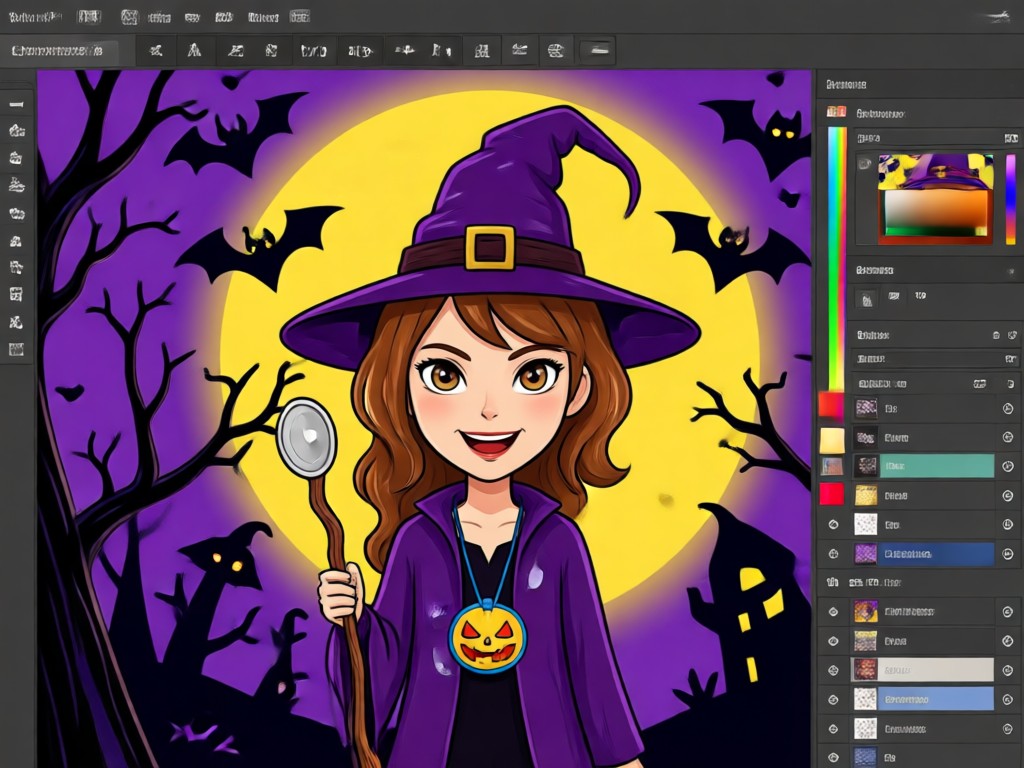Click circle icon right of light blue layer
Screen dimensions: 1024x768
1008,699
